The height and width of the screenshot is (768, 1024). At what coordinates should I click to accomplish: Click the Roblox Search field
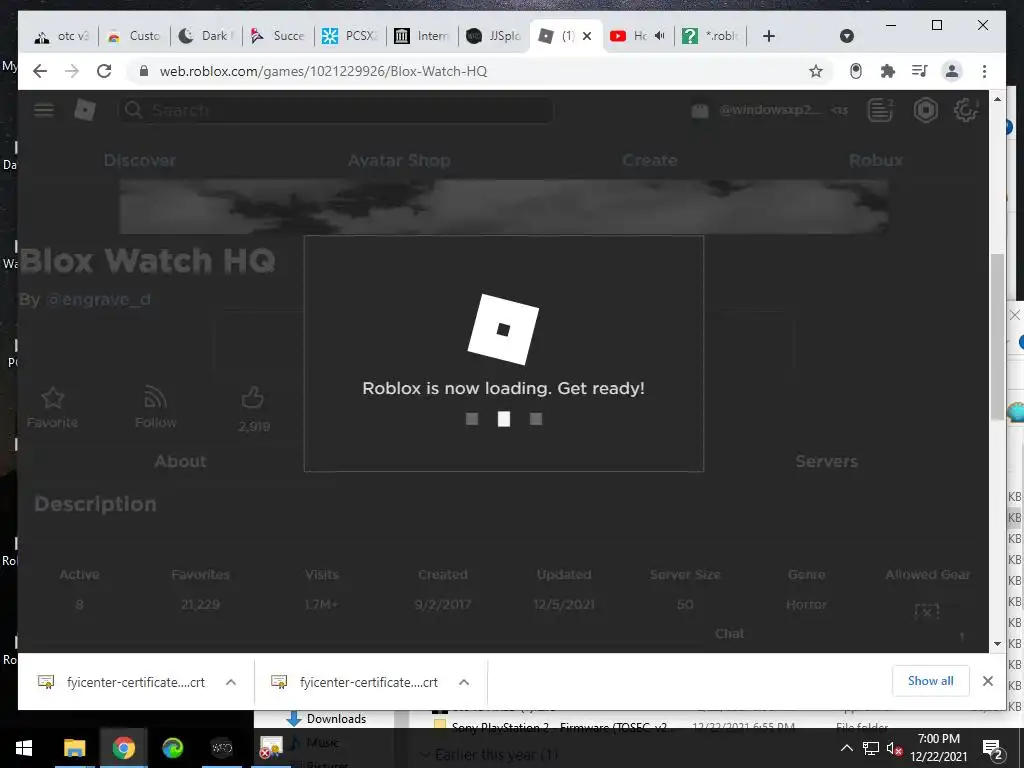[x=336, y=110]
